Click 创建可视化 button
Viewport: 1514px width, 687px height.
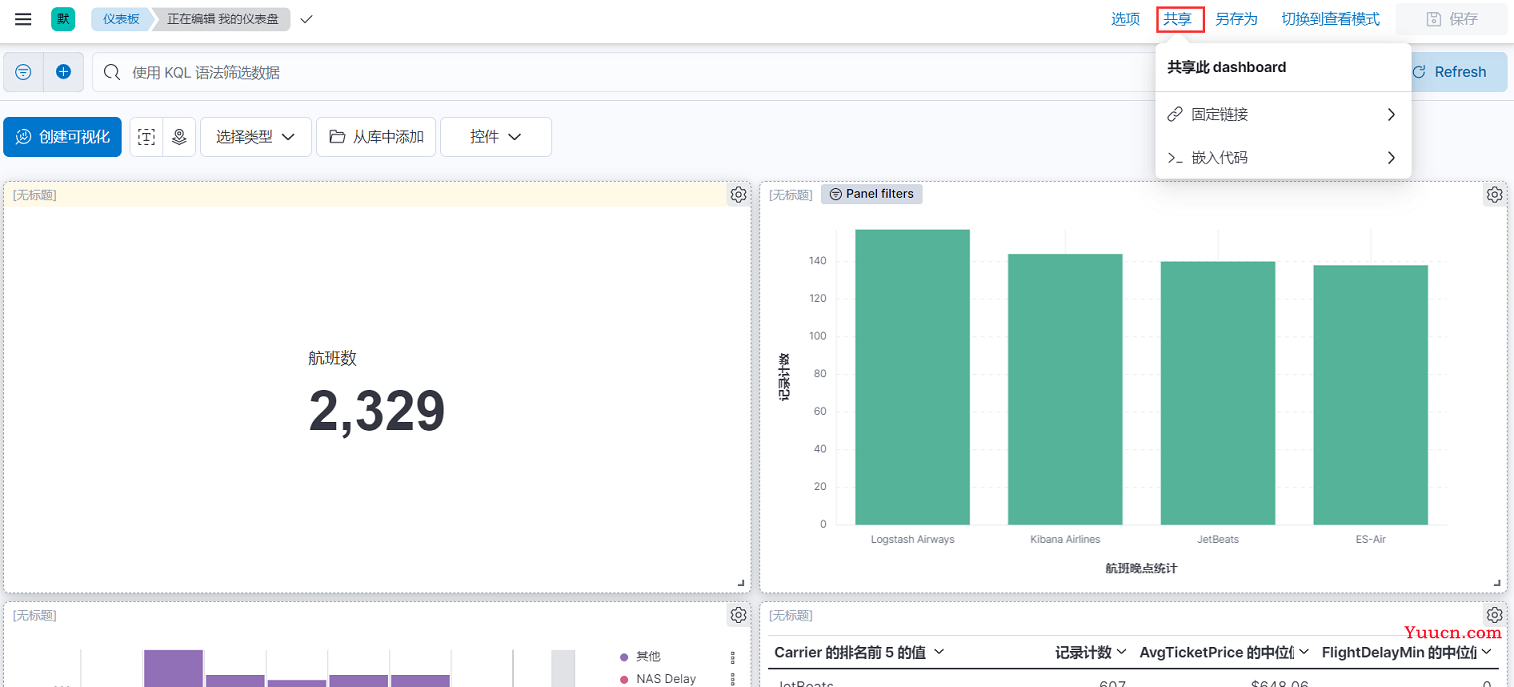[63, 137]
